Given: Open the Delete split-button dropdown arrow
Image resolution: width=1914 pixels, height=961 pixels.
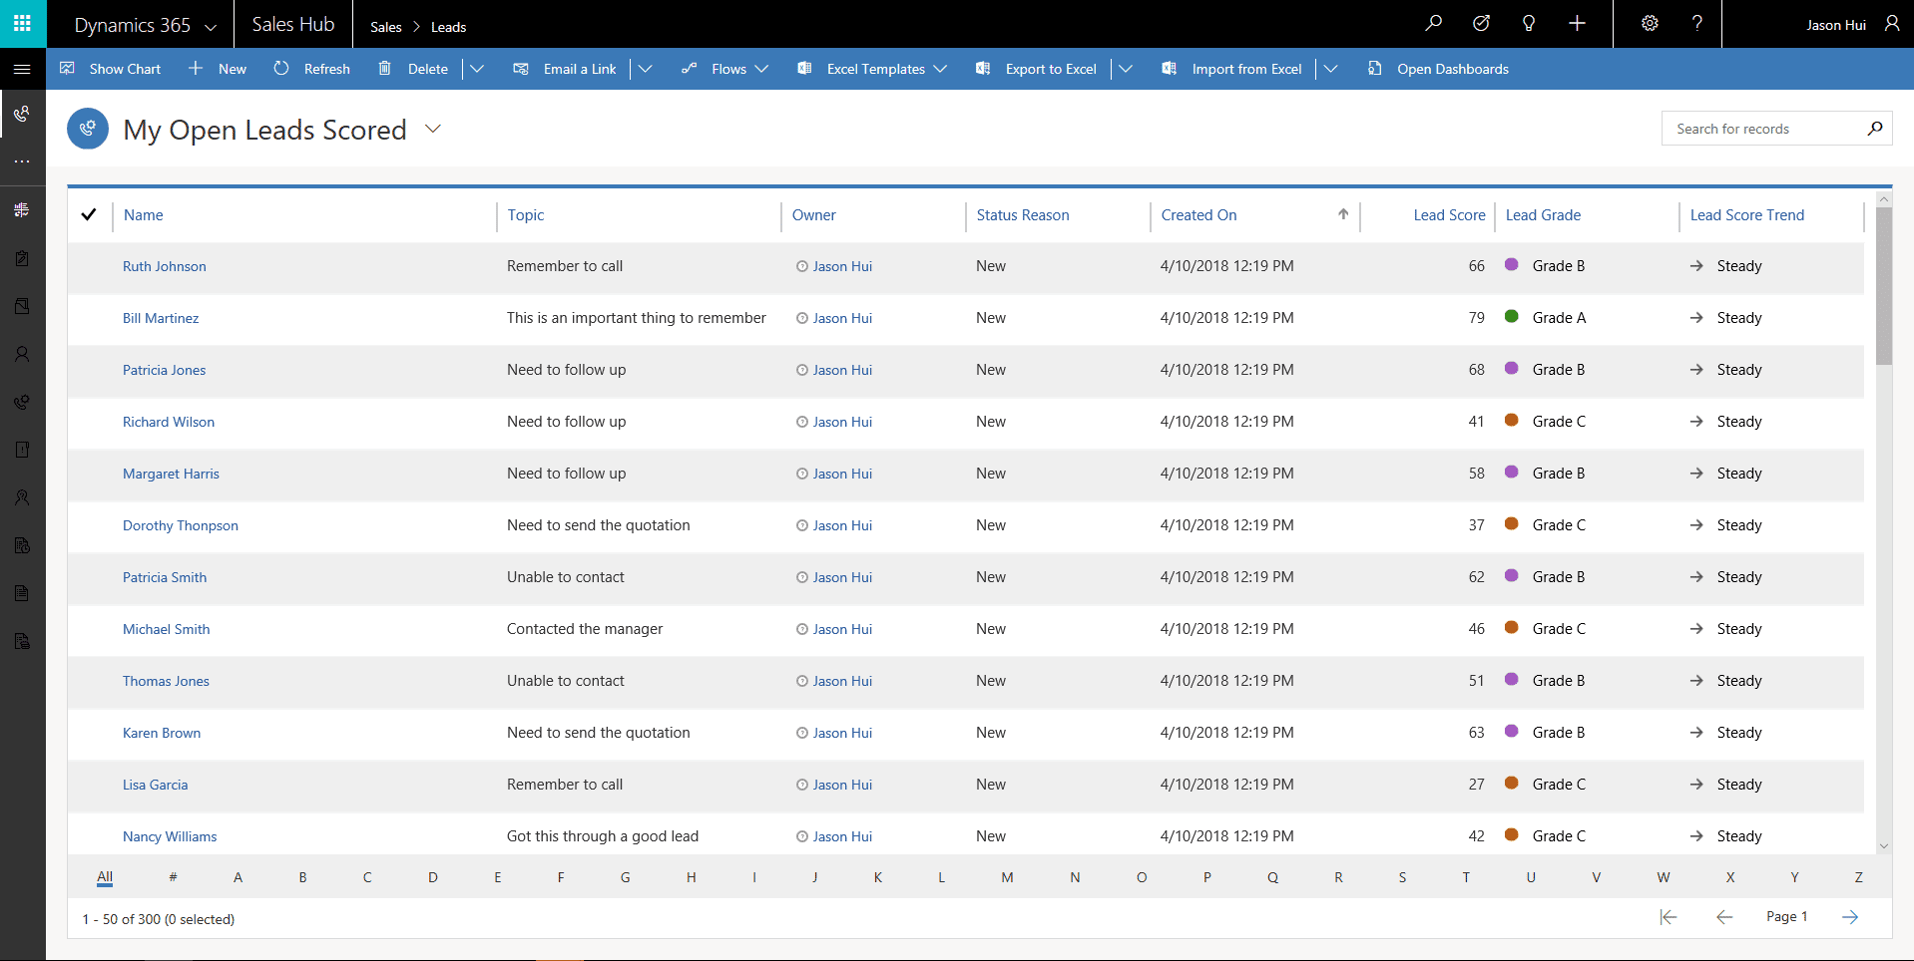Looking at the screenshot, I should click(477, 69).
